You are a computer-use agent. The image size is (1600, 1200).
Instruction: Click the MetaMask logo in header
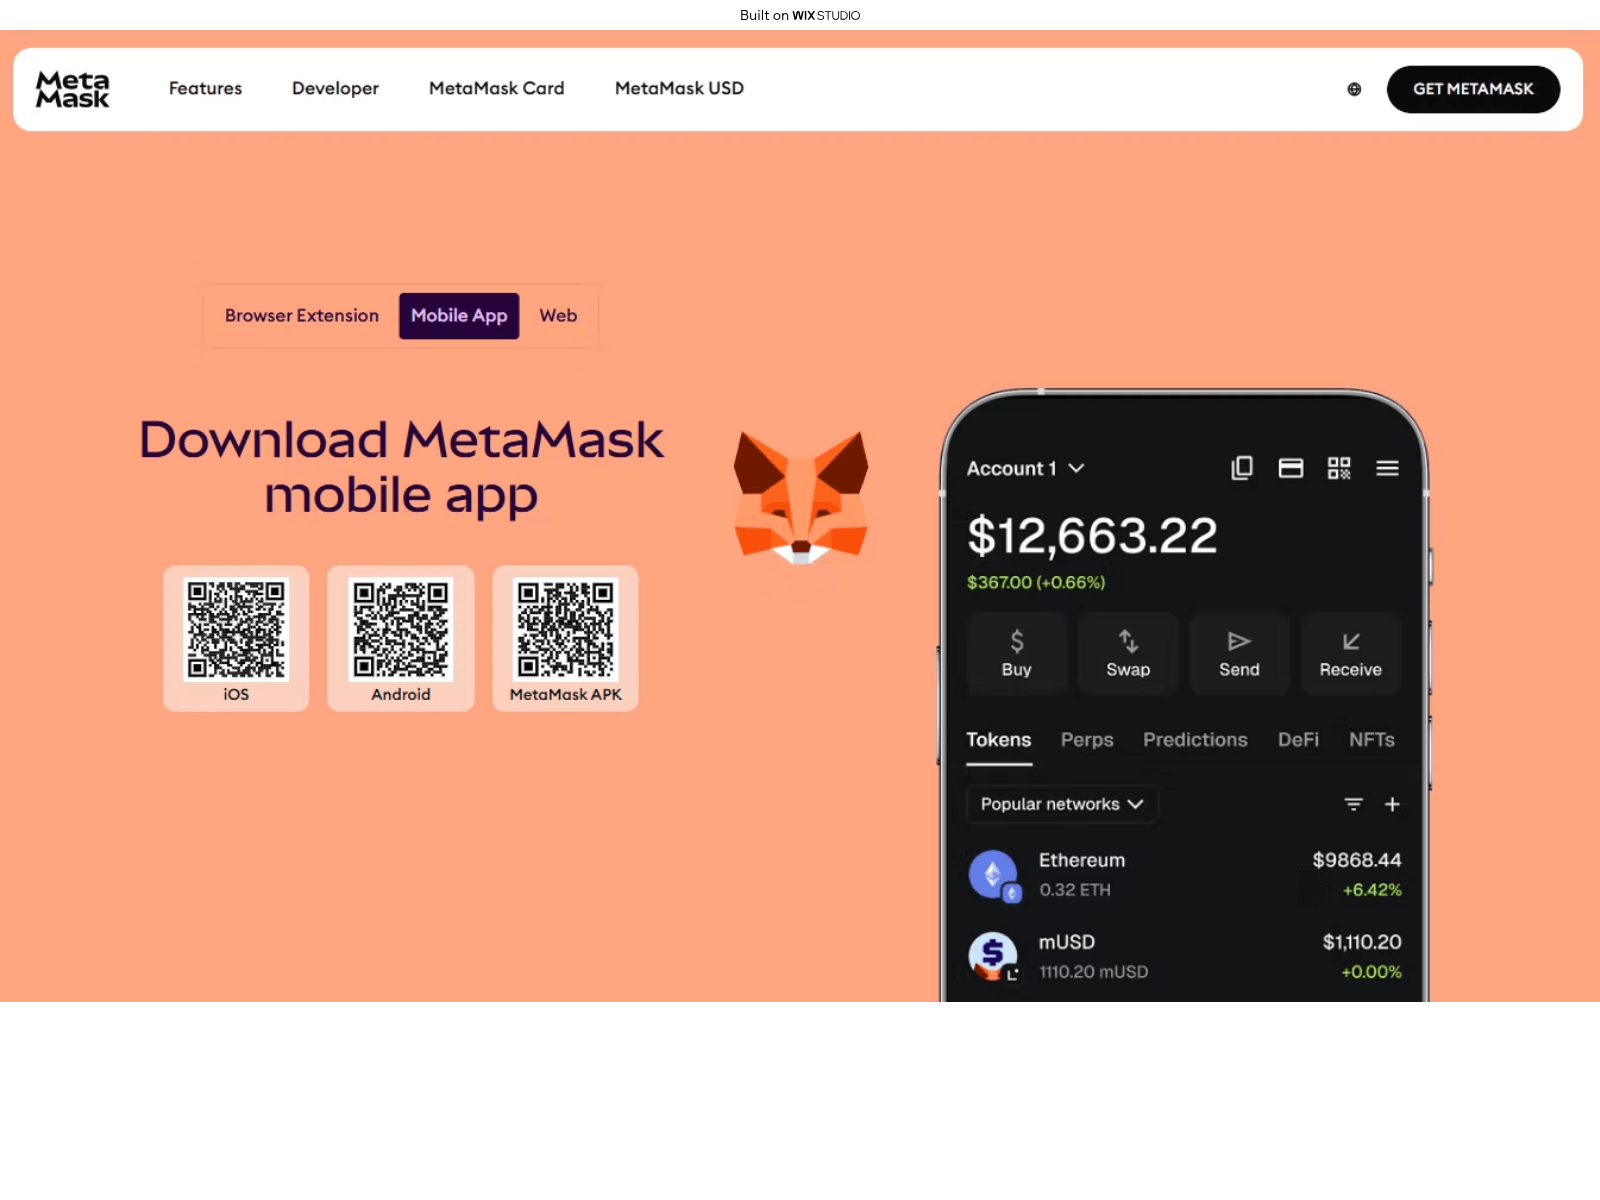(73, 89)
